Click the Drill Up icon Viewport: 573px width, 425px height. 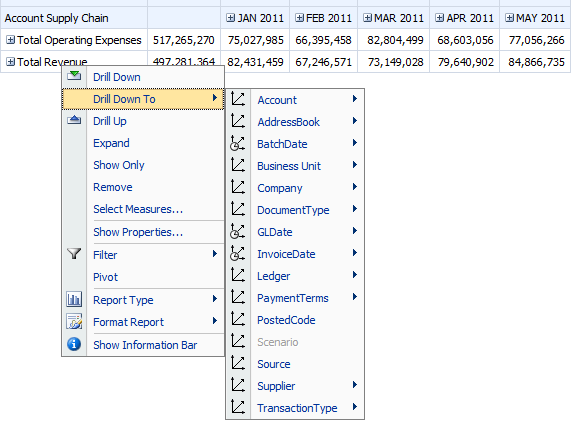pyautogui.click(x=74, y=120)
